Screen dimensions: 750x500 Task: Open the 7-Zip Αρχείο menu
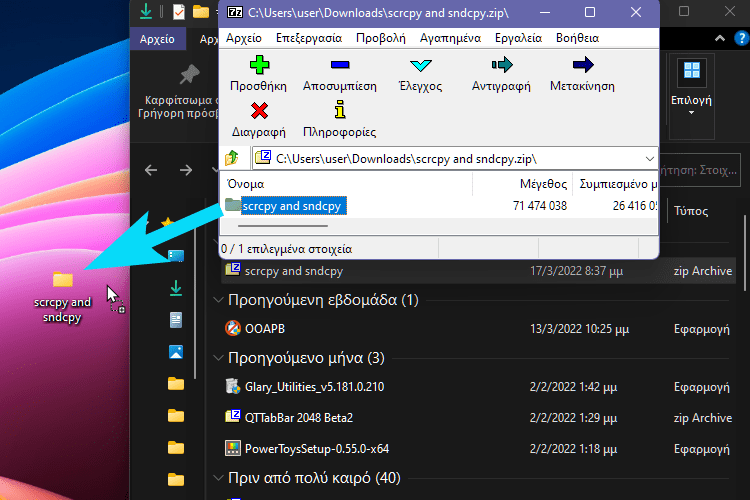tap(243, 38)
